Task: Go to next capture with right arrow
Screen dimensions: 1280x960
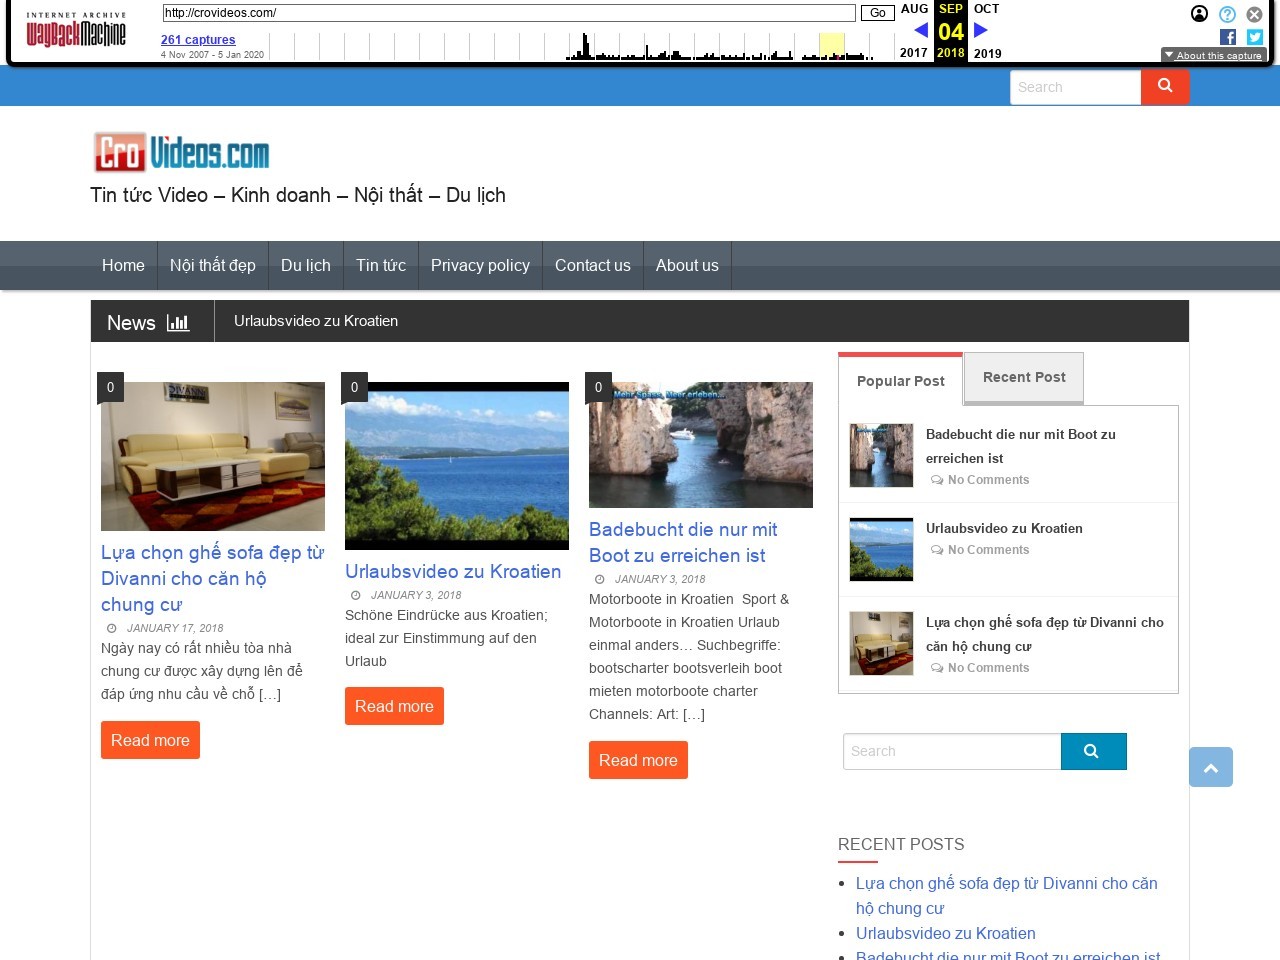Action: tap(981, 30)
